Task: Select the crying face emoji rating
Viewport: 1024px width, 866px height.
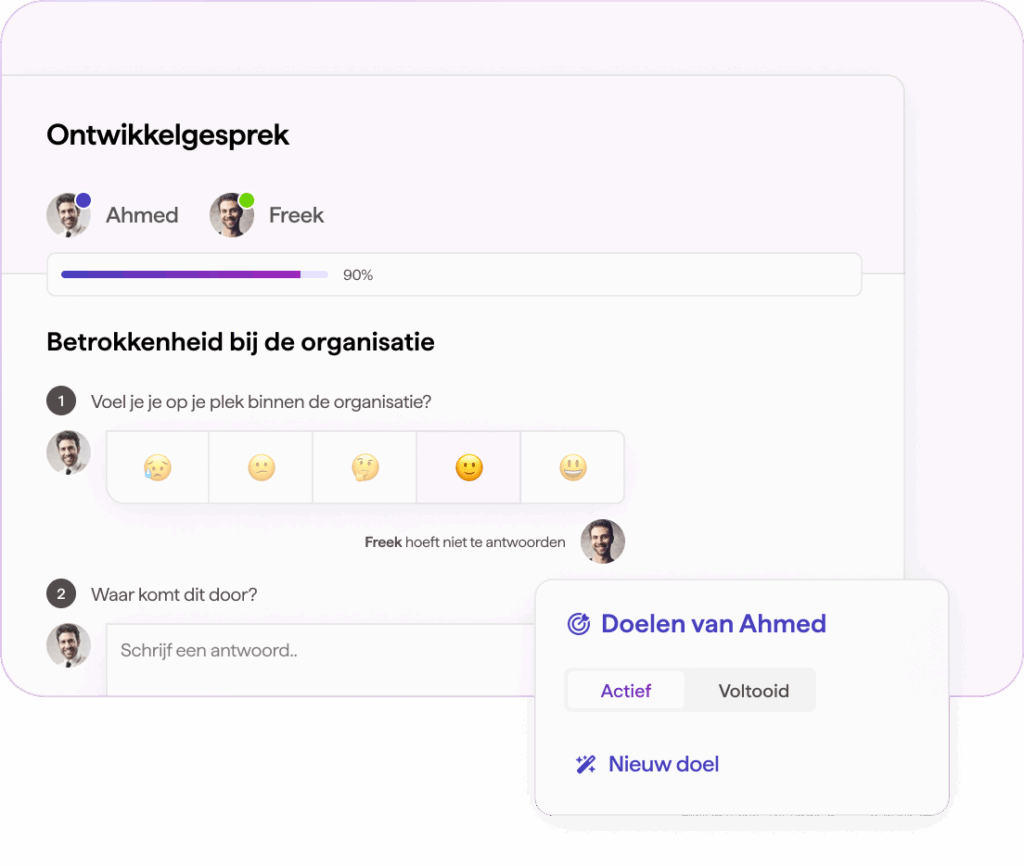Action: [x=157, y=468]
